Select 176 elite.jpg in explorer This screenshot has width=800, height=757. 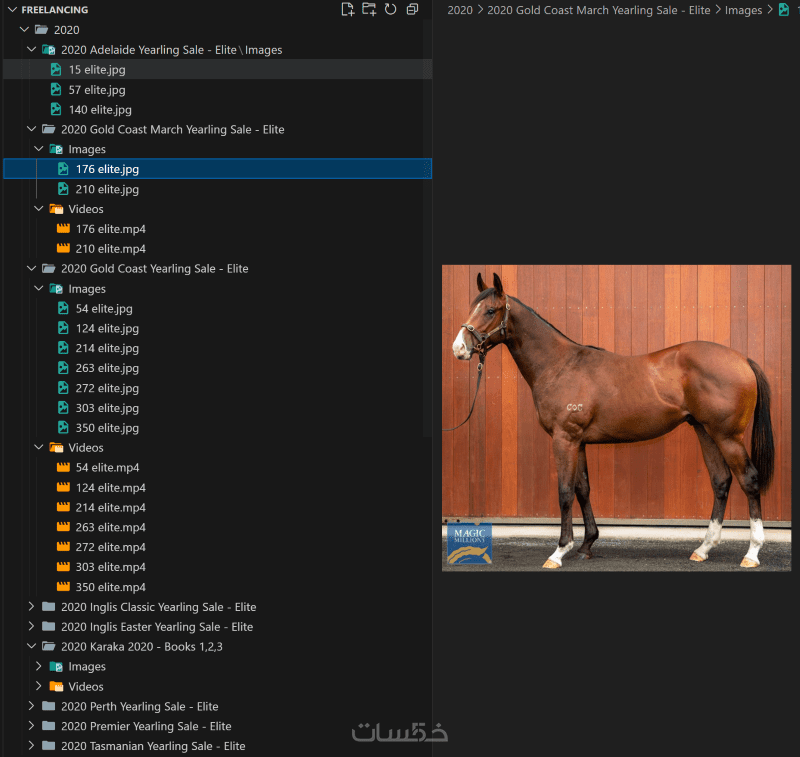tap(217, 169)
